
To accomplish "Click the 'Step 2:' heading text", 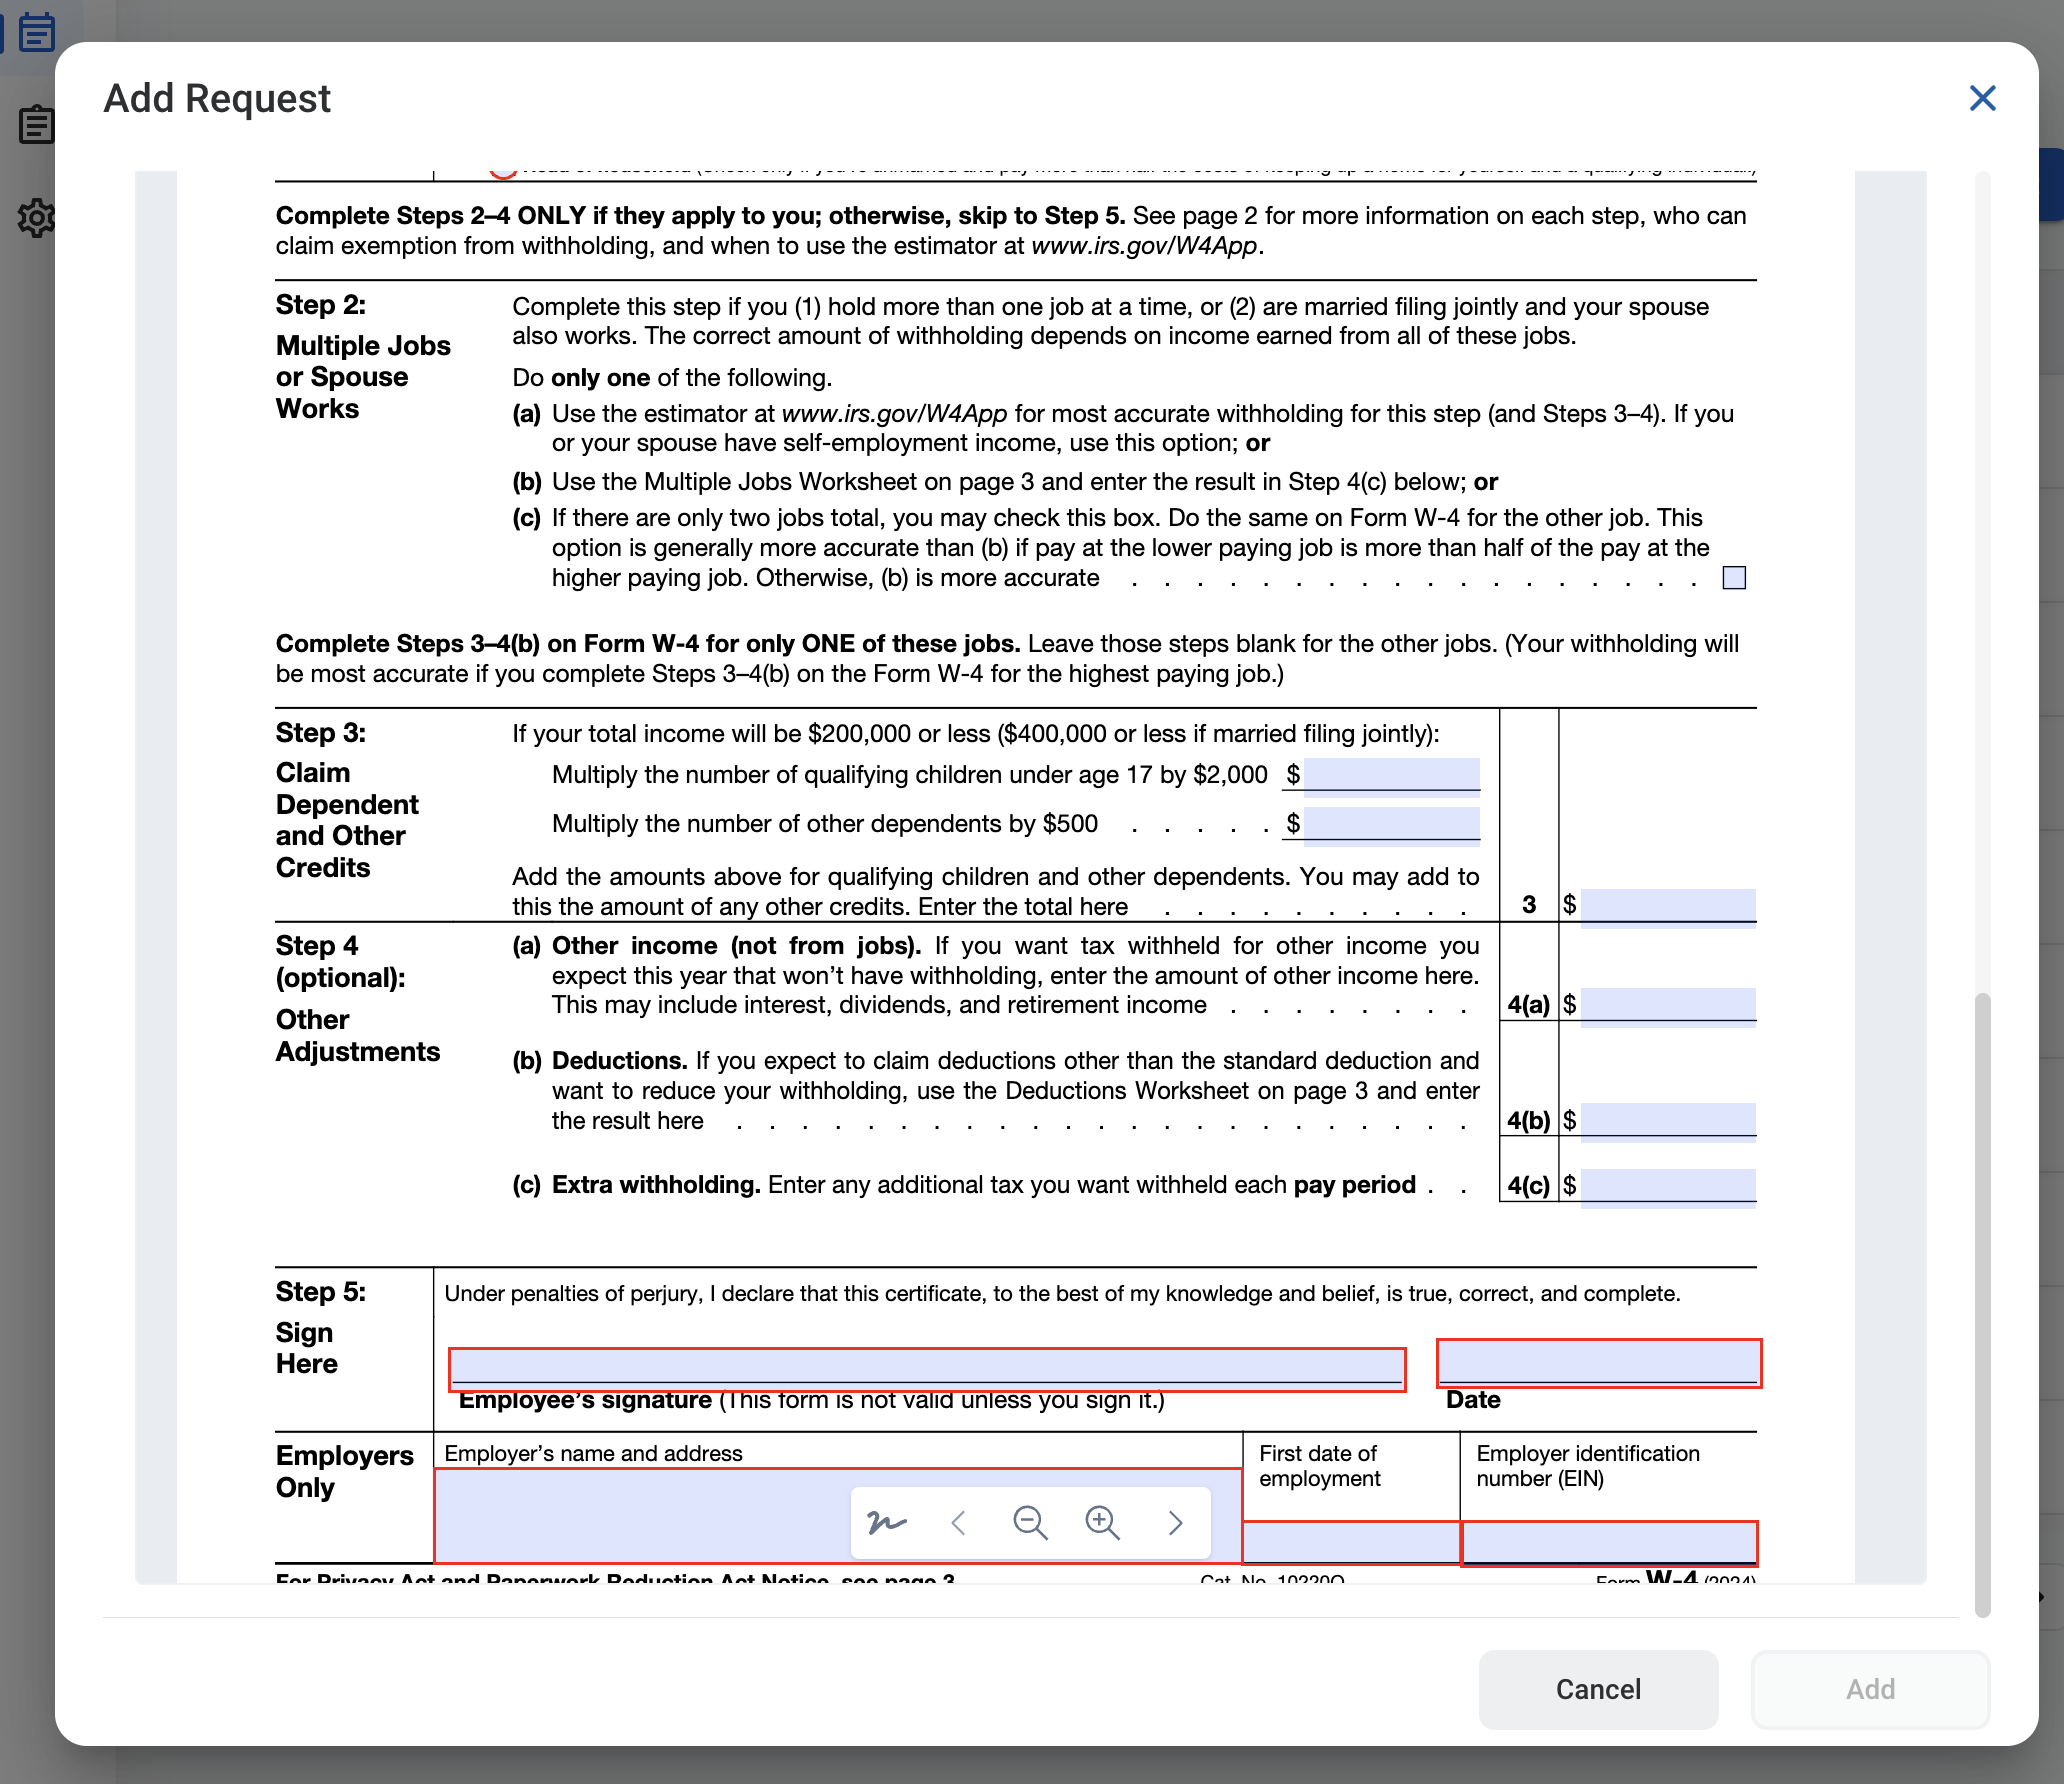I will point(321,304).
